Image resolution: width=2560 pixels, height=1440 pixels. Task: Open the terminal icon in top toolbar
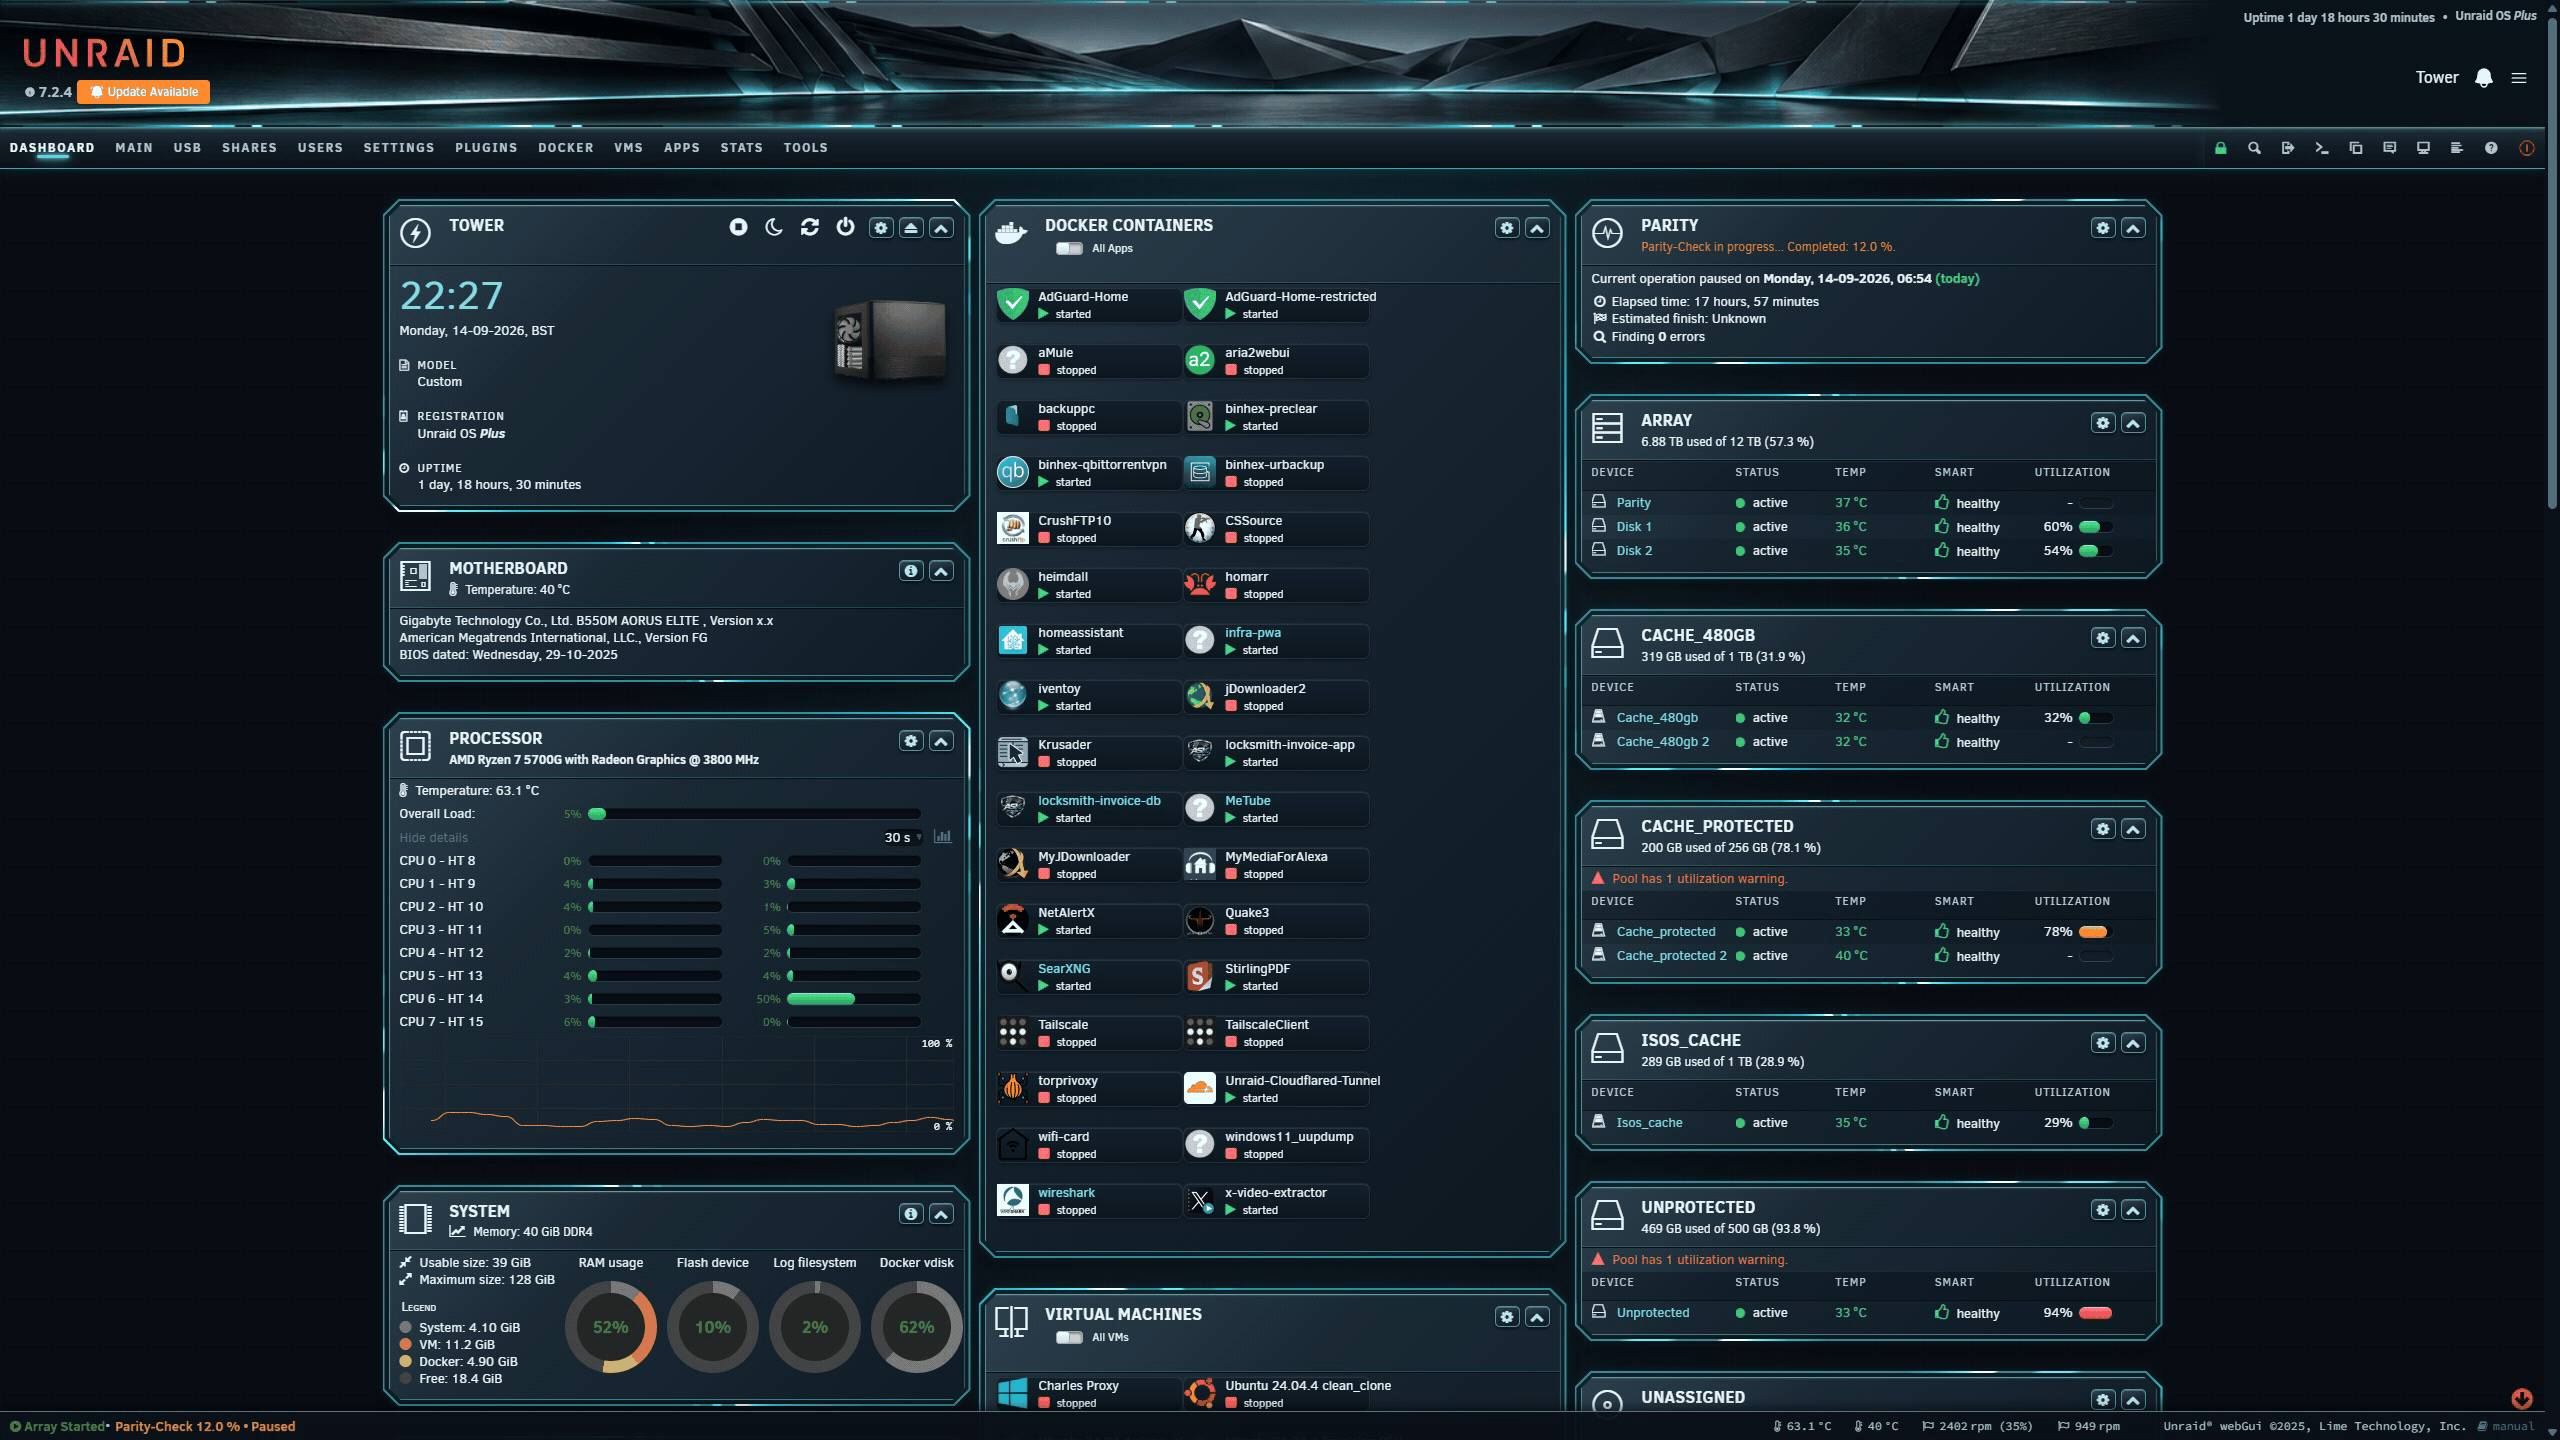2322,148
